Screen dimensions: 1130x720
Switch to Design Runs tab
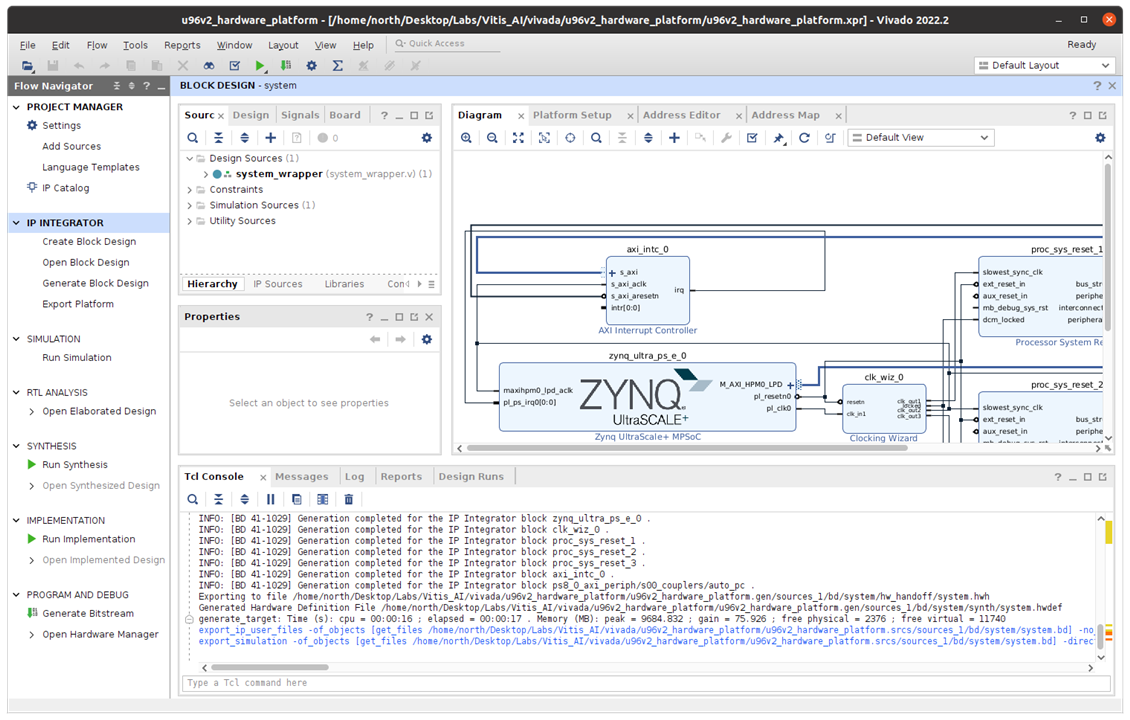coord(471,476)
